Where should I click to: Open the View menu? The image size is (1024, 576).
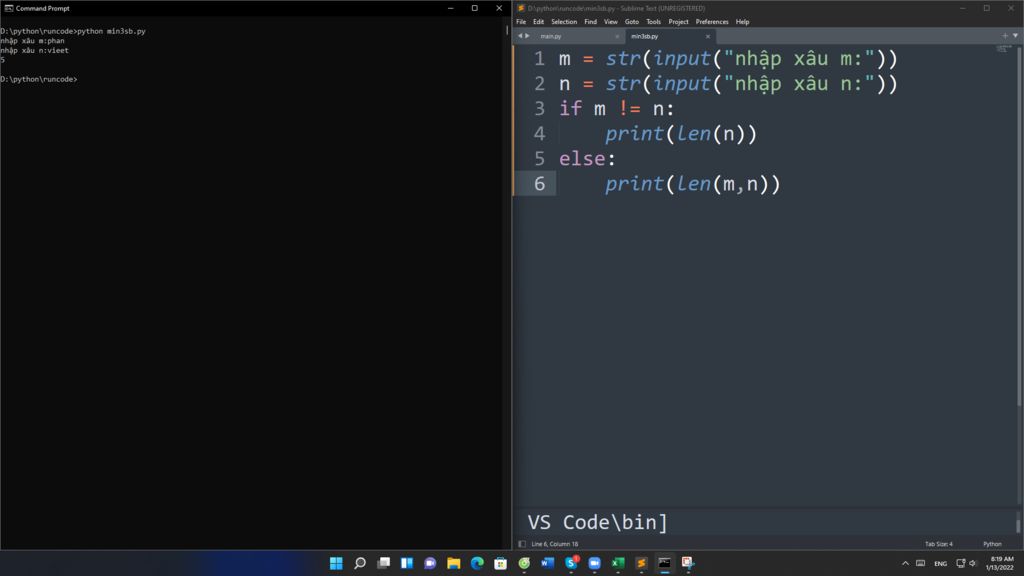[611, 22]
